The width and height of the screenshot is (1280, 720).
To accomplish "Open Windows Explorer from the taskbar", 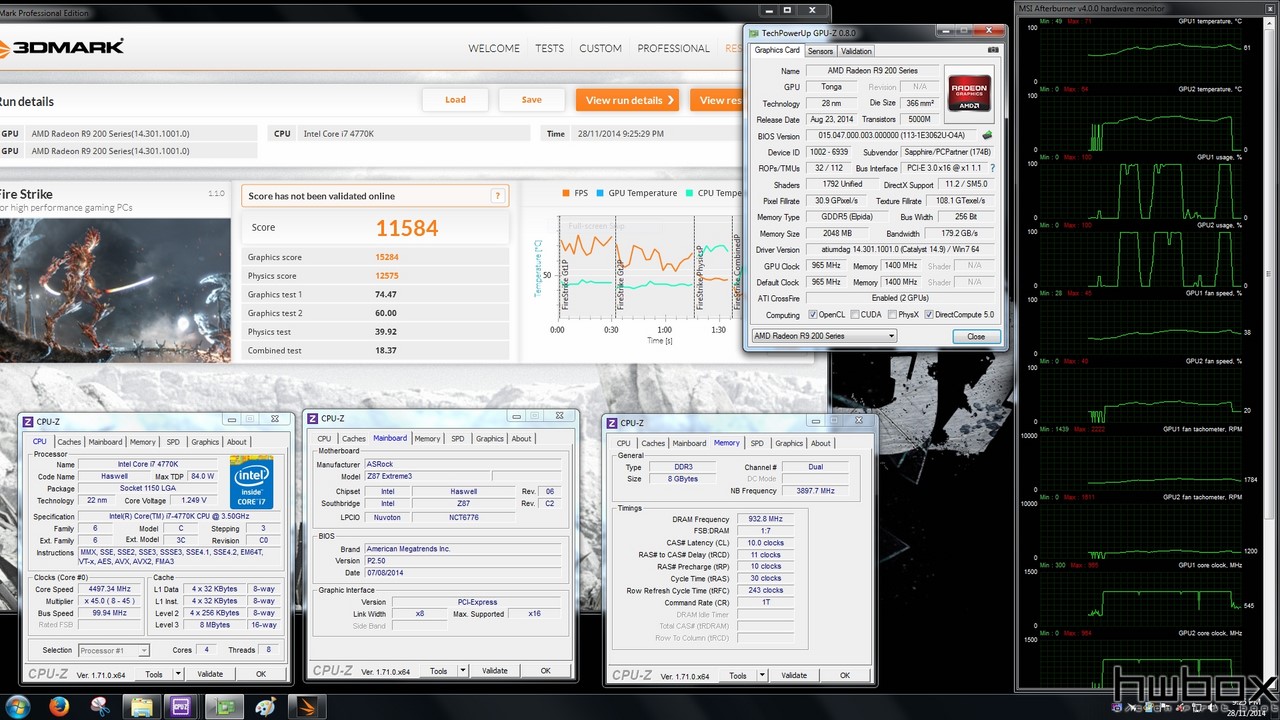I will (x=142, y=707).
